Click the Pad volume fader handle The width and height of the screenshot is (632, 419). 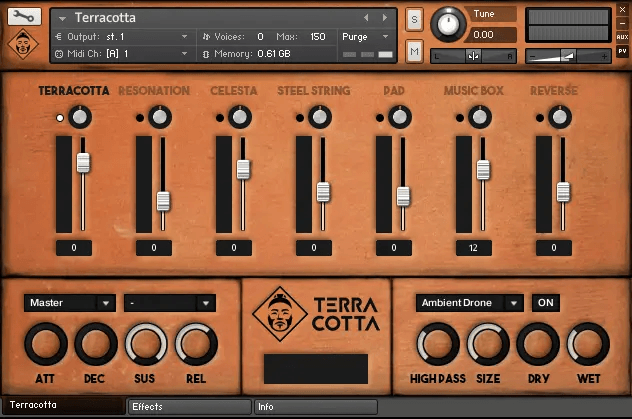pyautogui.click(x=403, y=197)
